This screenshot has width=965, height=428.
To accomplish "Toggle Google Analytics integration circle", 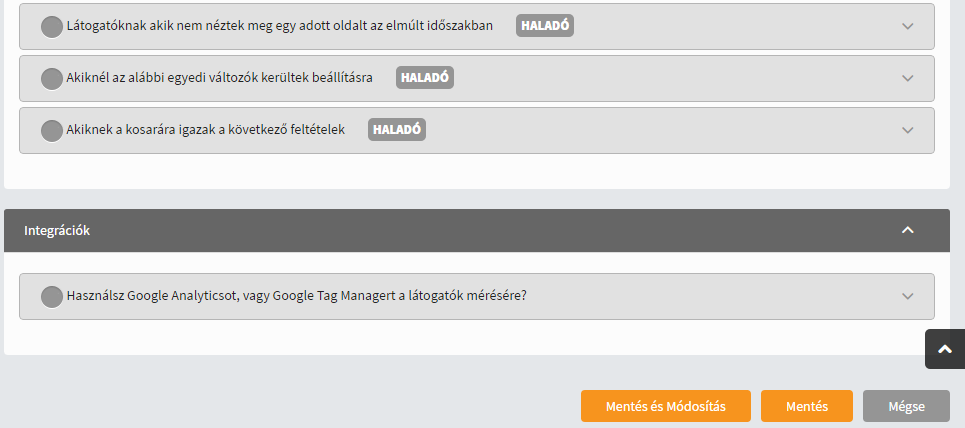I will point(52,297).
